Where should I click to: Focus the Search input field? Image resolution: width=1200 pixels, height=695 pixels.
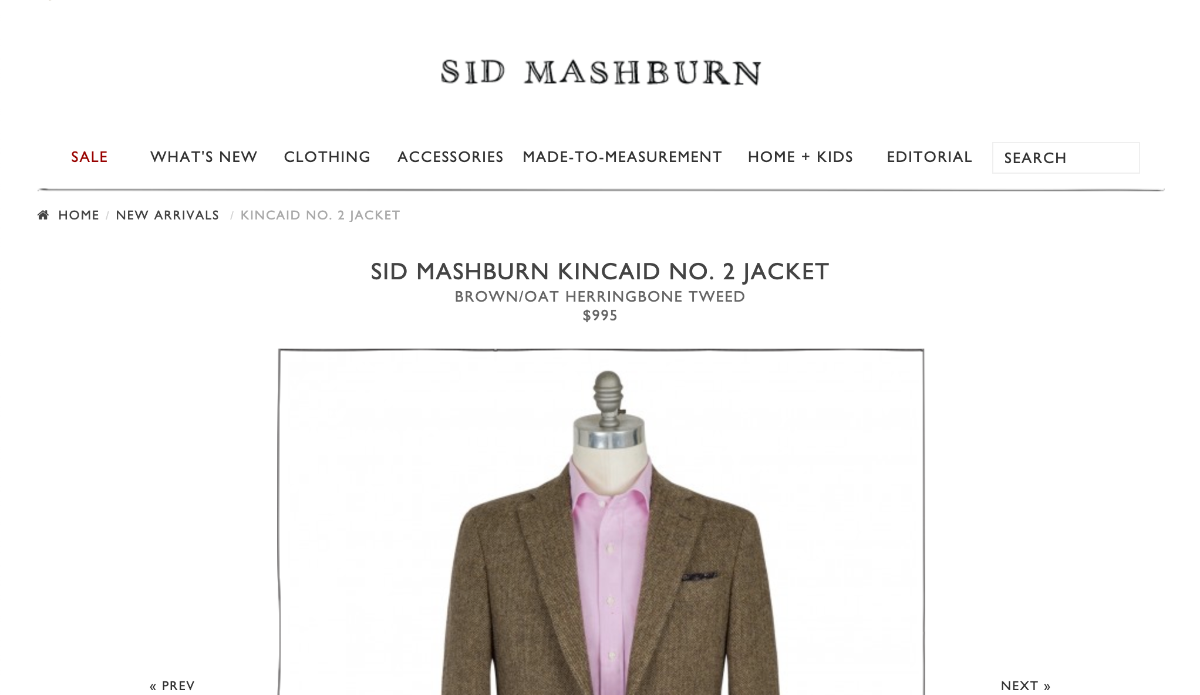(1065, 158)
